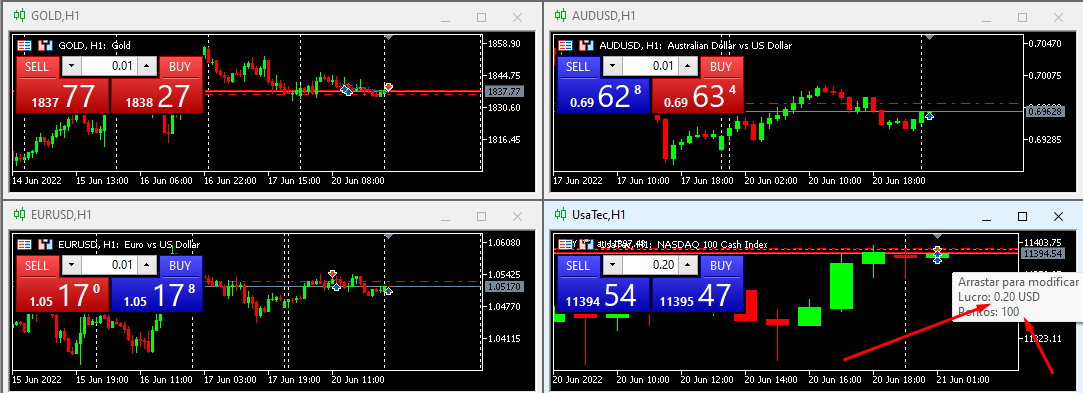The image size is (1083, 393).
Task: Click '16 Jun 22:00' on GOLD time axis
Action: coord(229,181)
